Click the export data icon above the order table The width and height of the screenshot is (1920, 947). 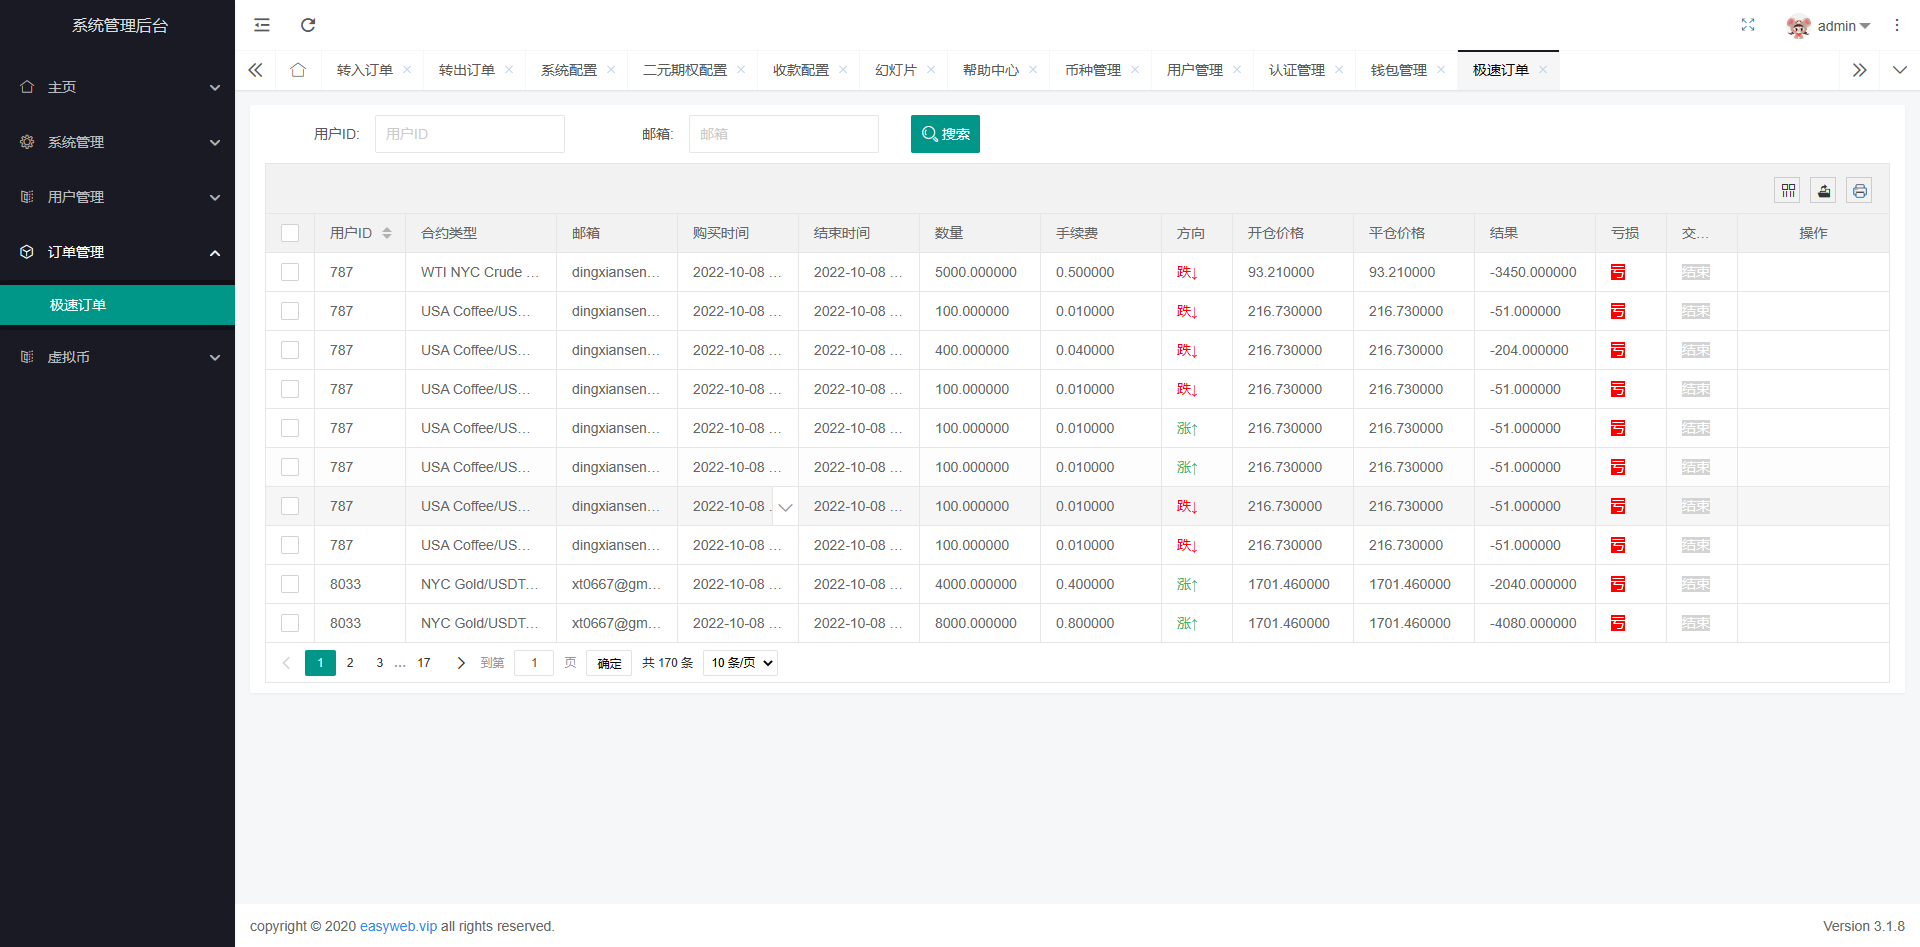(x=1823, y=190)
